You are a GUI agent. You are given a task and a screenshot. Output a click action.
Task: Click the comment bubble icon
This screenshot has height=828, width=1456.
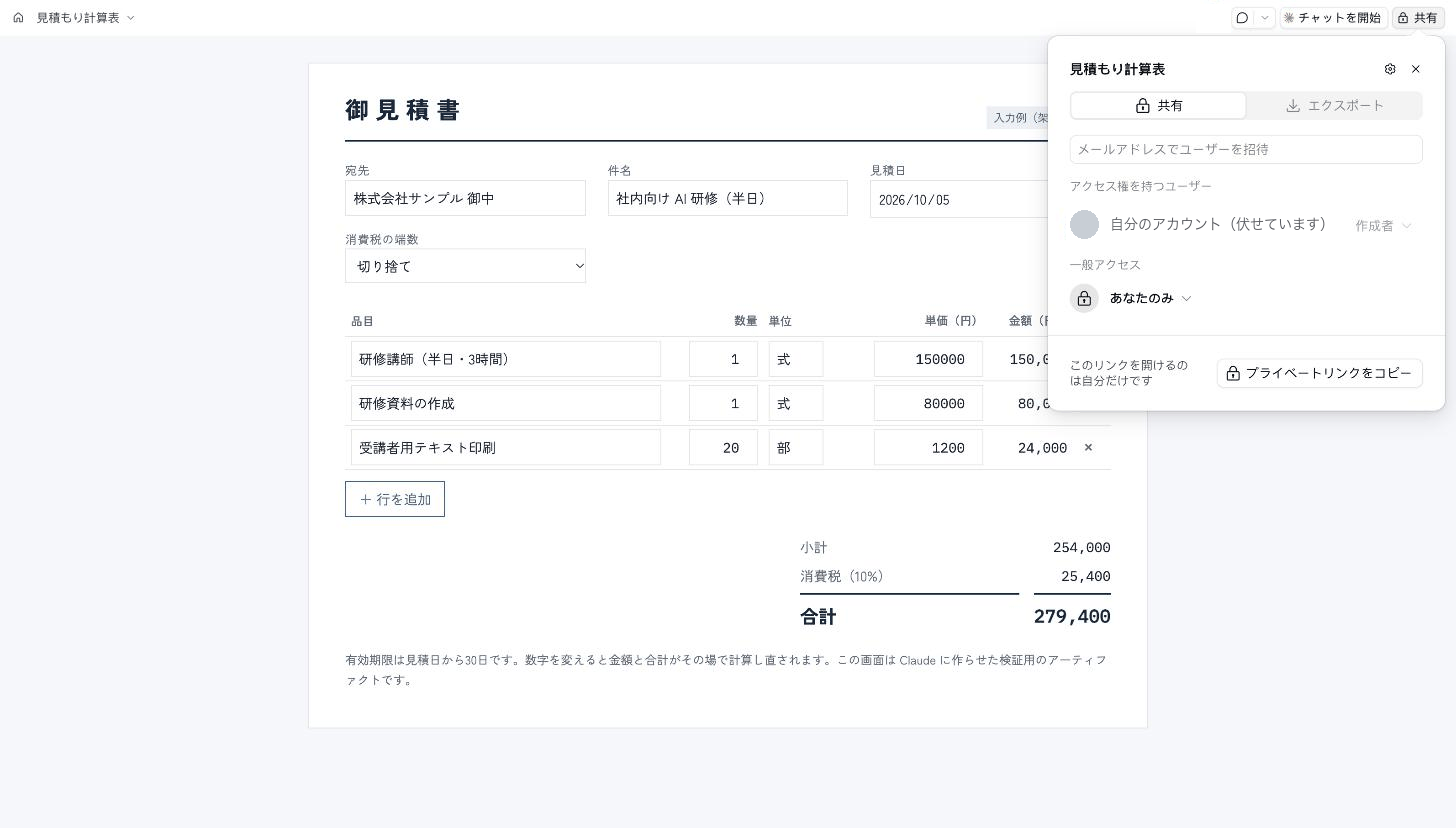pyautogui.click(x=1242, y=18)
